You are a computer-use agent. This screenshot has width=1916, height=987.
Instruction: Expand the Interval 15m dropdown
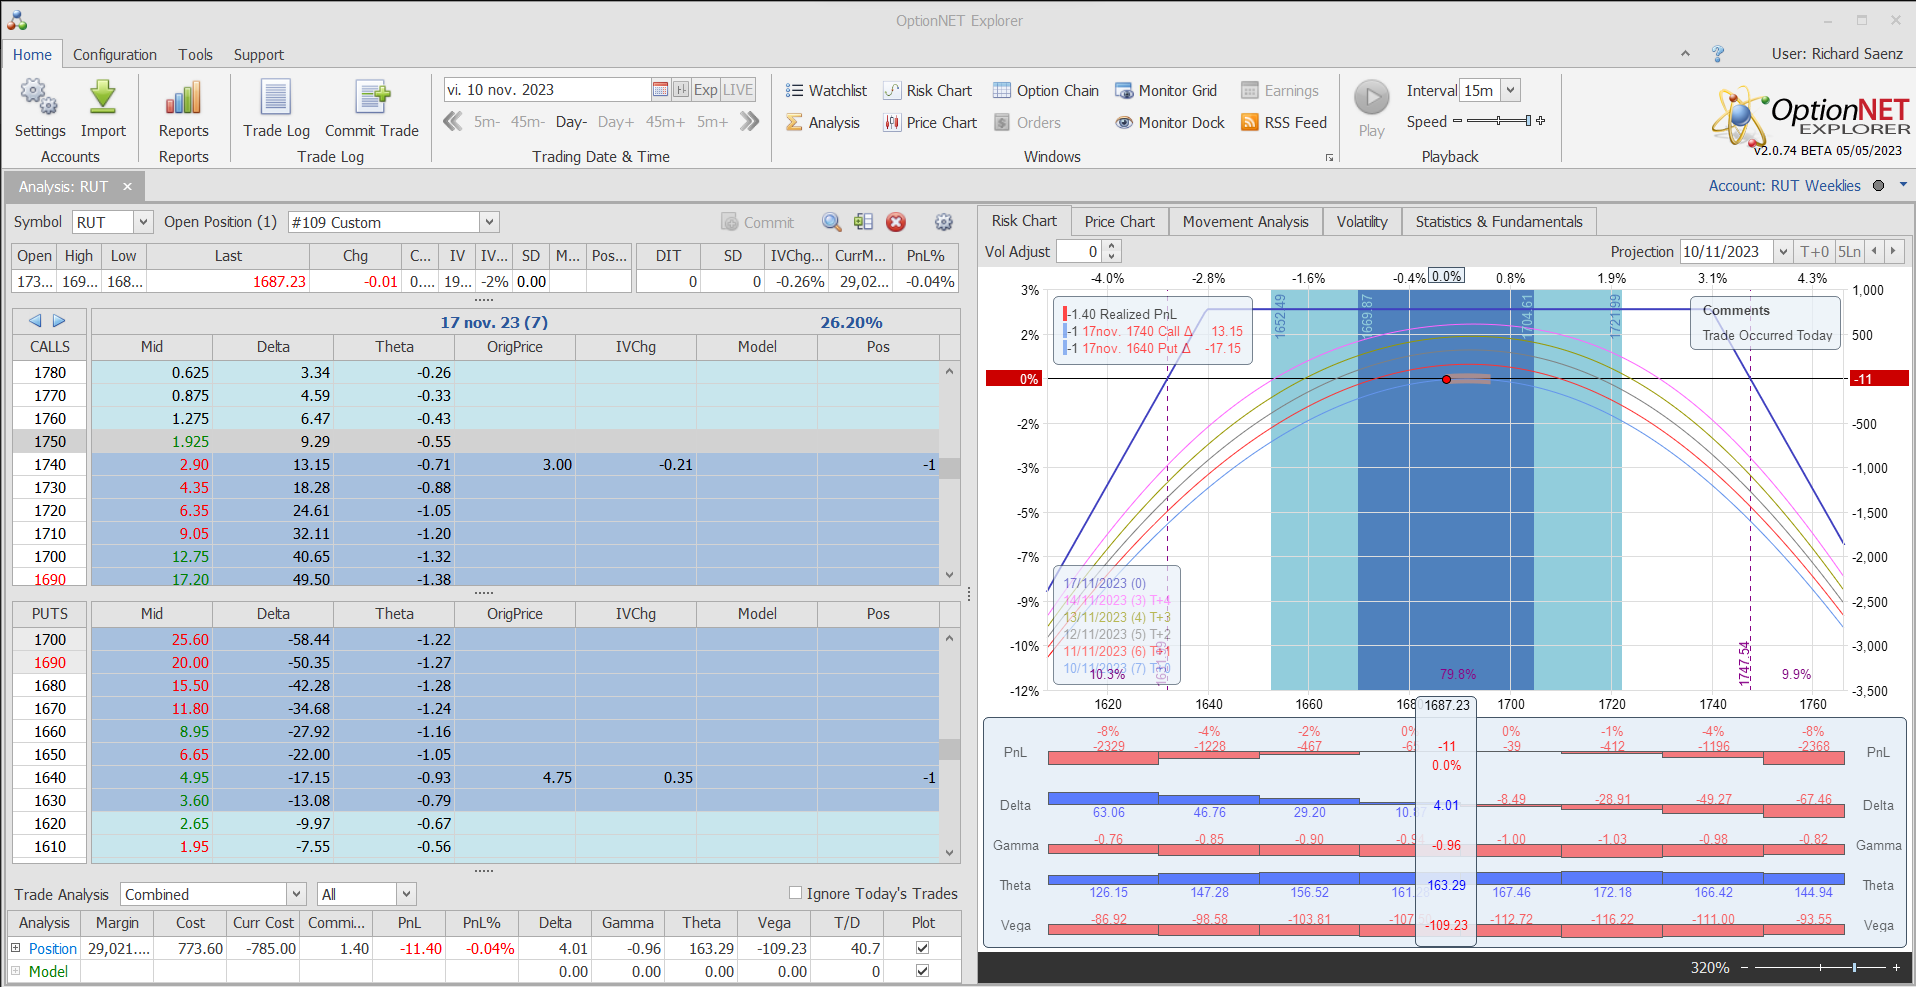1511,90
